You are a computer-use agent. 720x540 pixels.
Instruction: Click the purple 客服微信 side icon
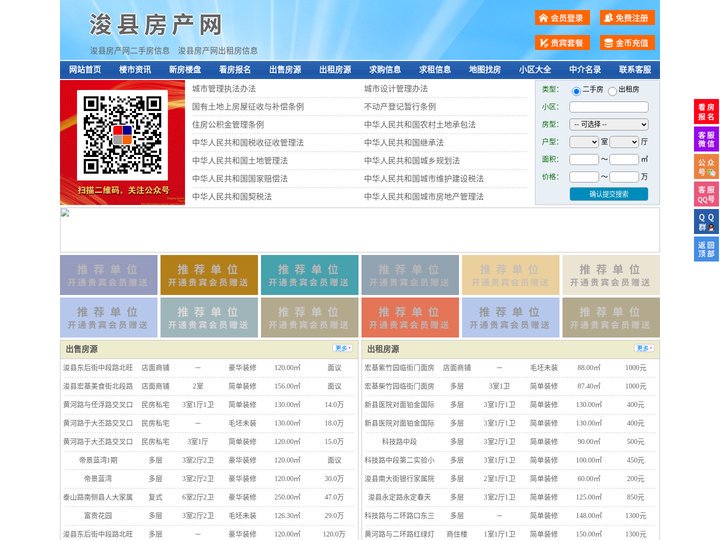[x=706, y=139]
